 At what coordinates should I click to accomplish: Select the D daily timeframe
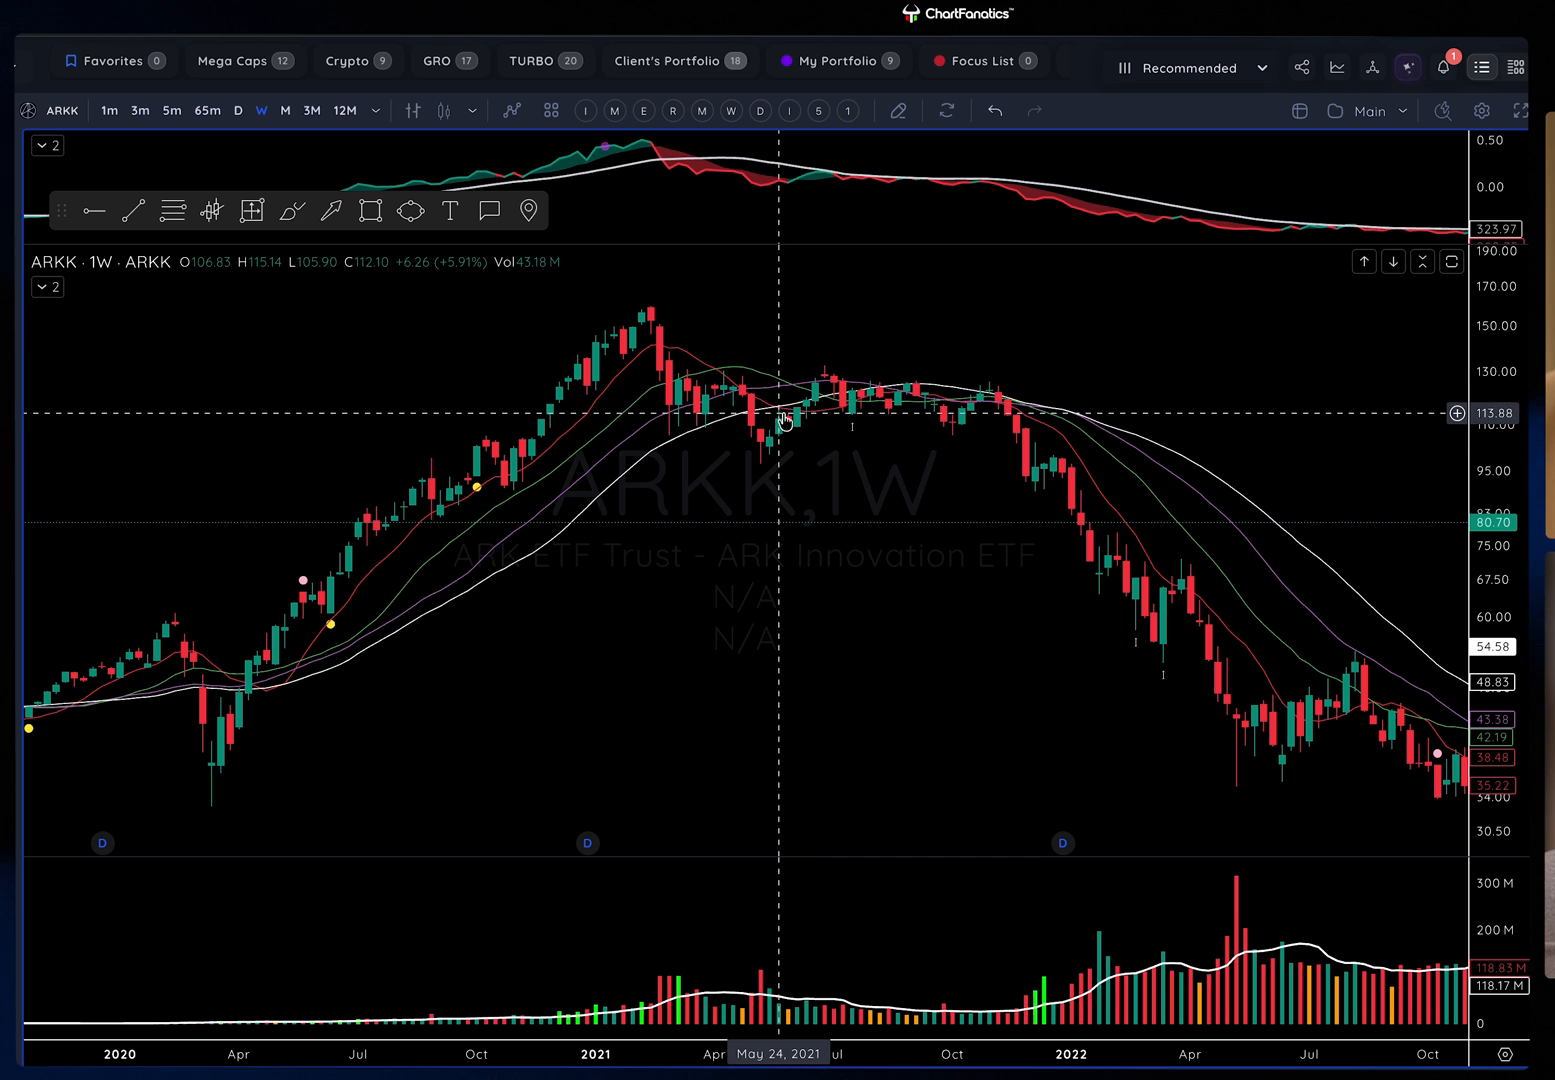(238, 111)
